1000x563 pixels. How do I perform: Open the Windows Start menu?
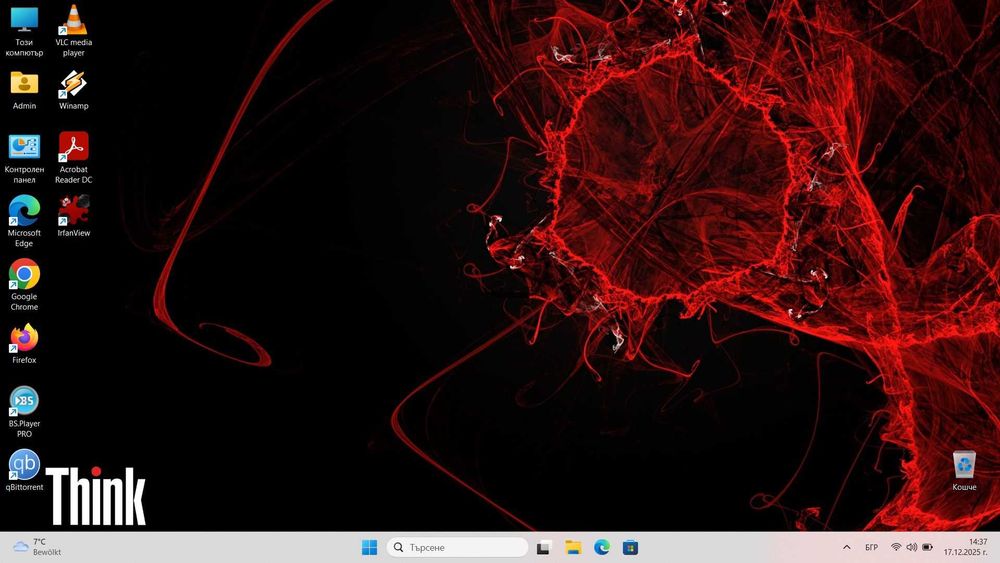tap(369, 547)
